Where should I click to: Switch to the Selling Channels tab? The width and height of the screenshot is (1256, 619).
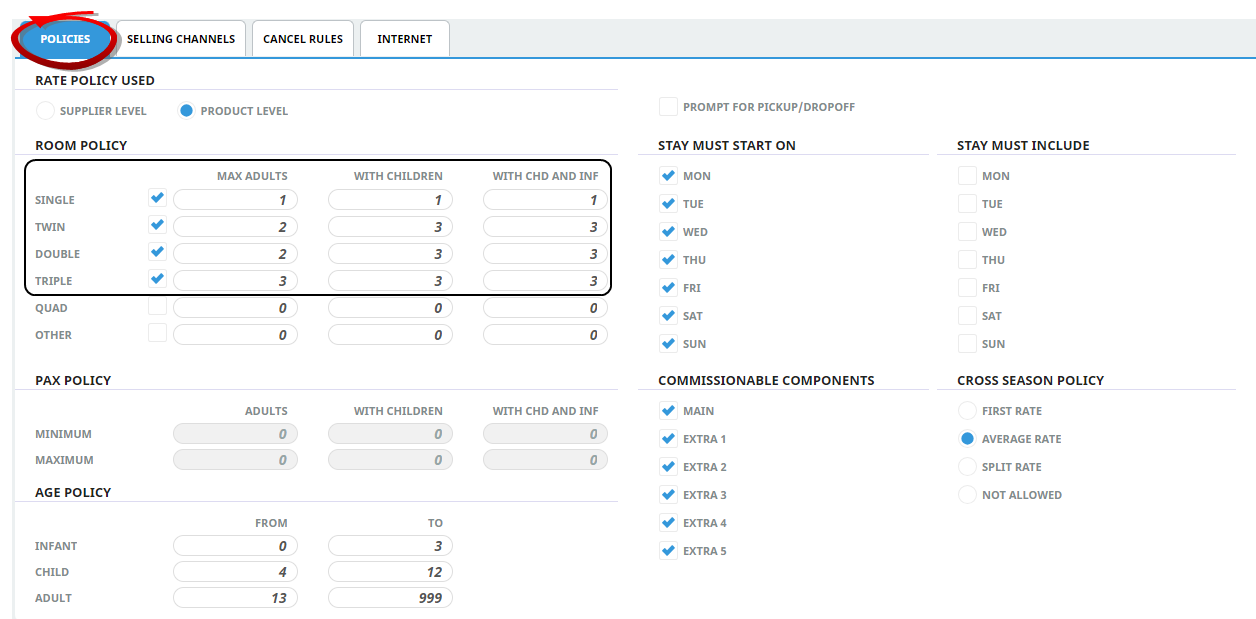tap(180, 39)
